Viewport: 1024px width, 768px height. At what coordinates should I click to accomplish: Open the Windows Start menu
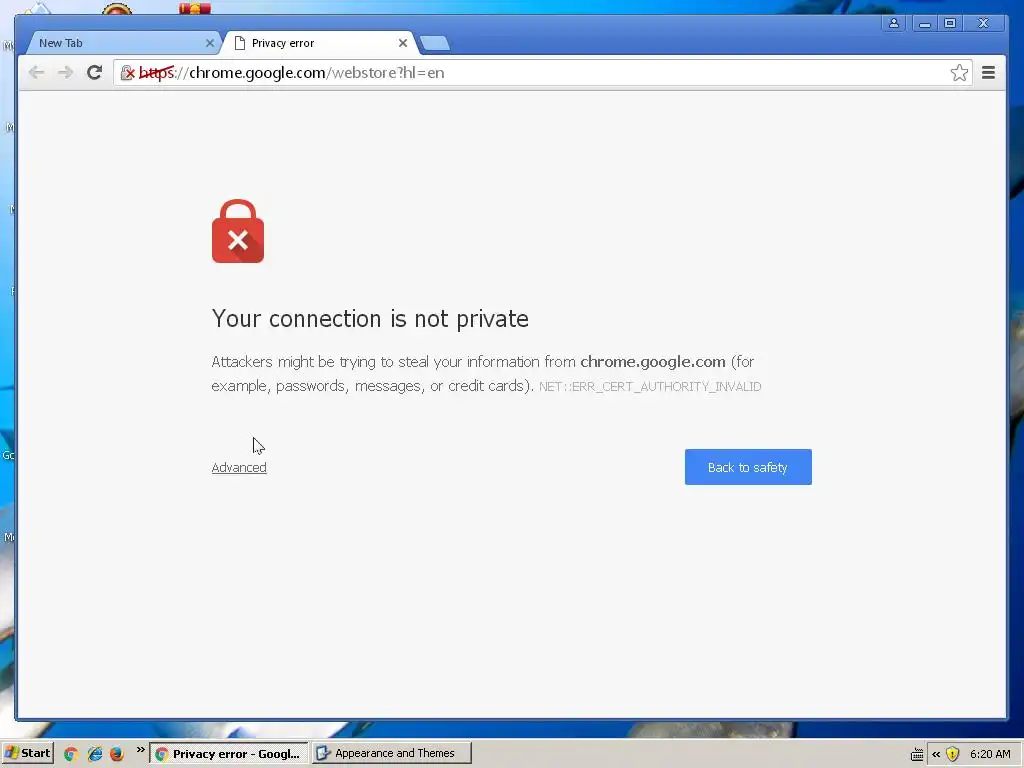point(27,753)
